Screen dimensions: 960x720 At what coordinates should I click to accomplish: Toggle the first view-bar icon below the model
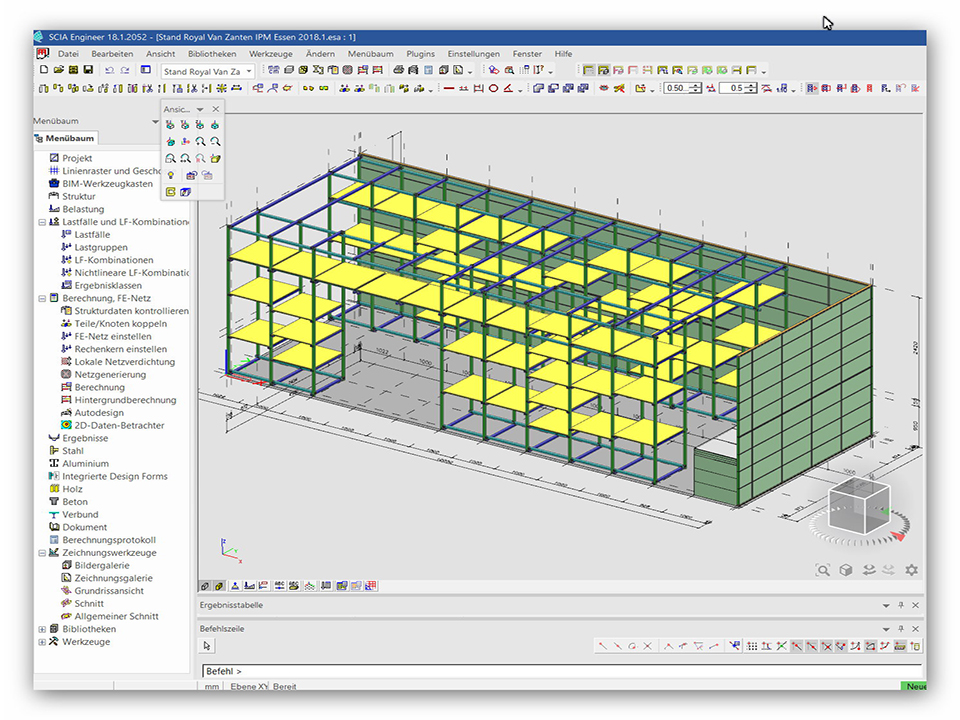tap(205, 586)
